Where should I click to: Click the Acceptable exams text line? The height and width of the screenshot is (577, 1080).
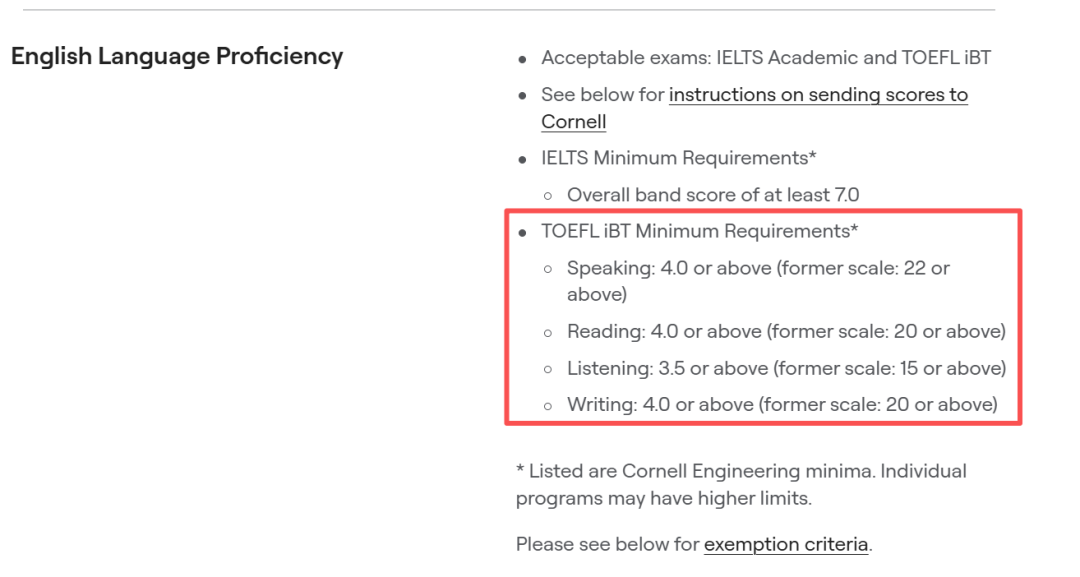766,58
